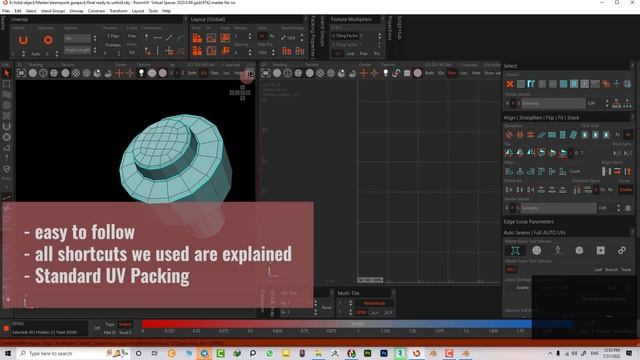Click the Leaf button in Auto Seams
The image size is (640, 360).
[598, 270]
